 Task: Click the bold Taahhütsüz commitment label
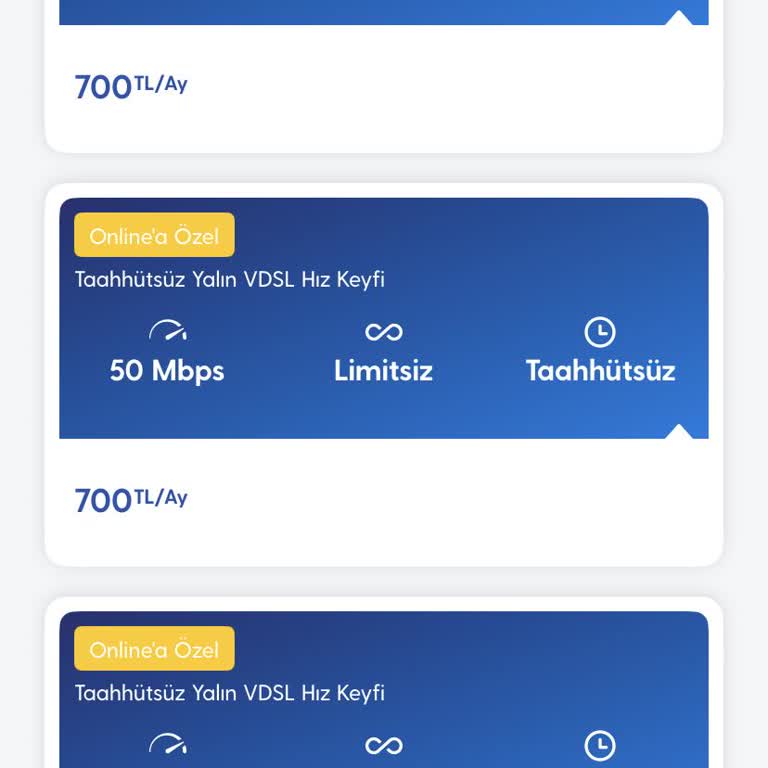600,371
